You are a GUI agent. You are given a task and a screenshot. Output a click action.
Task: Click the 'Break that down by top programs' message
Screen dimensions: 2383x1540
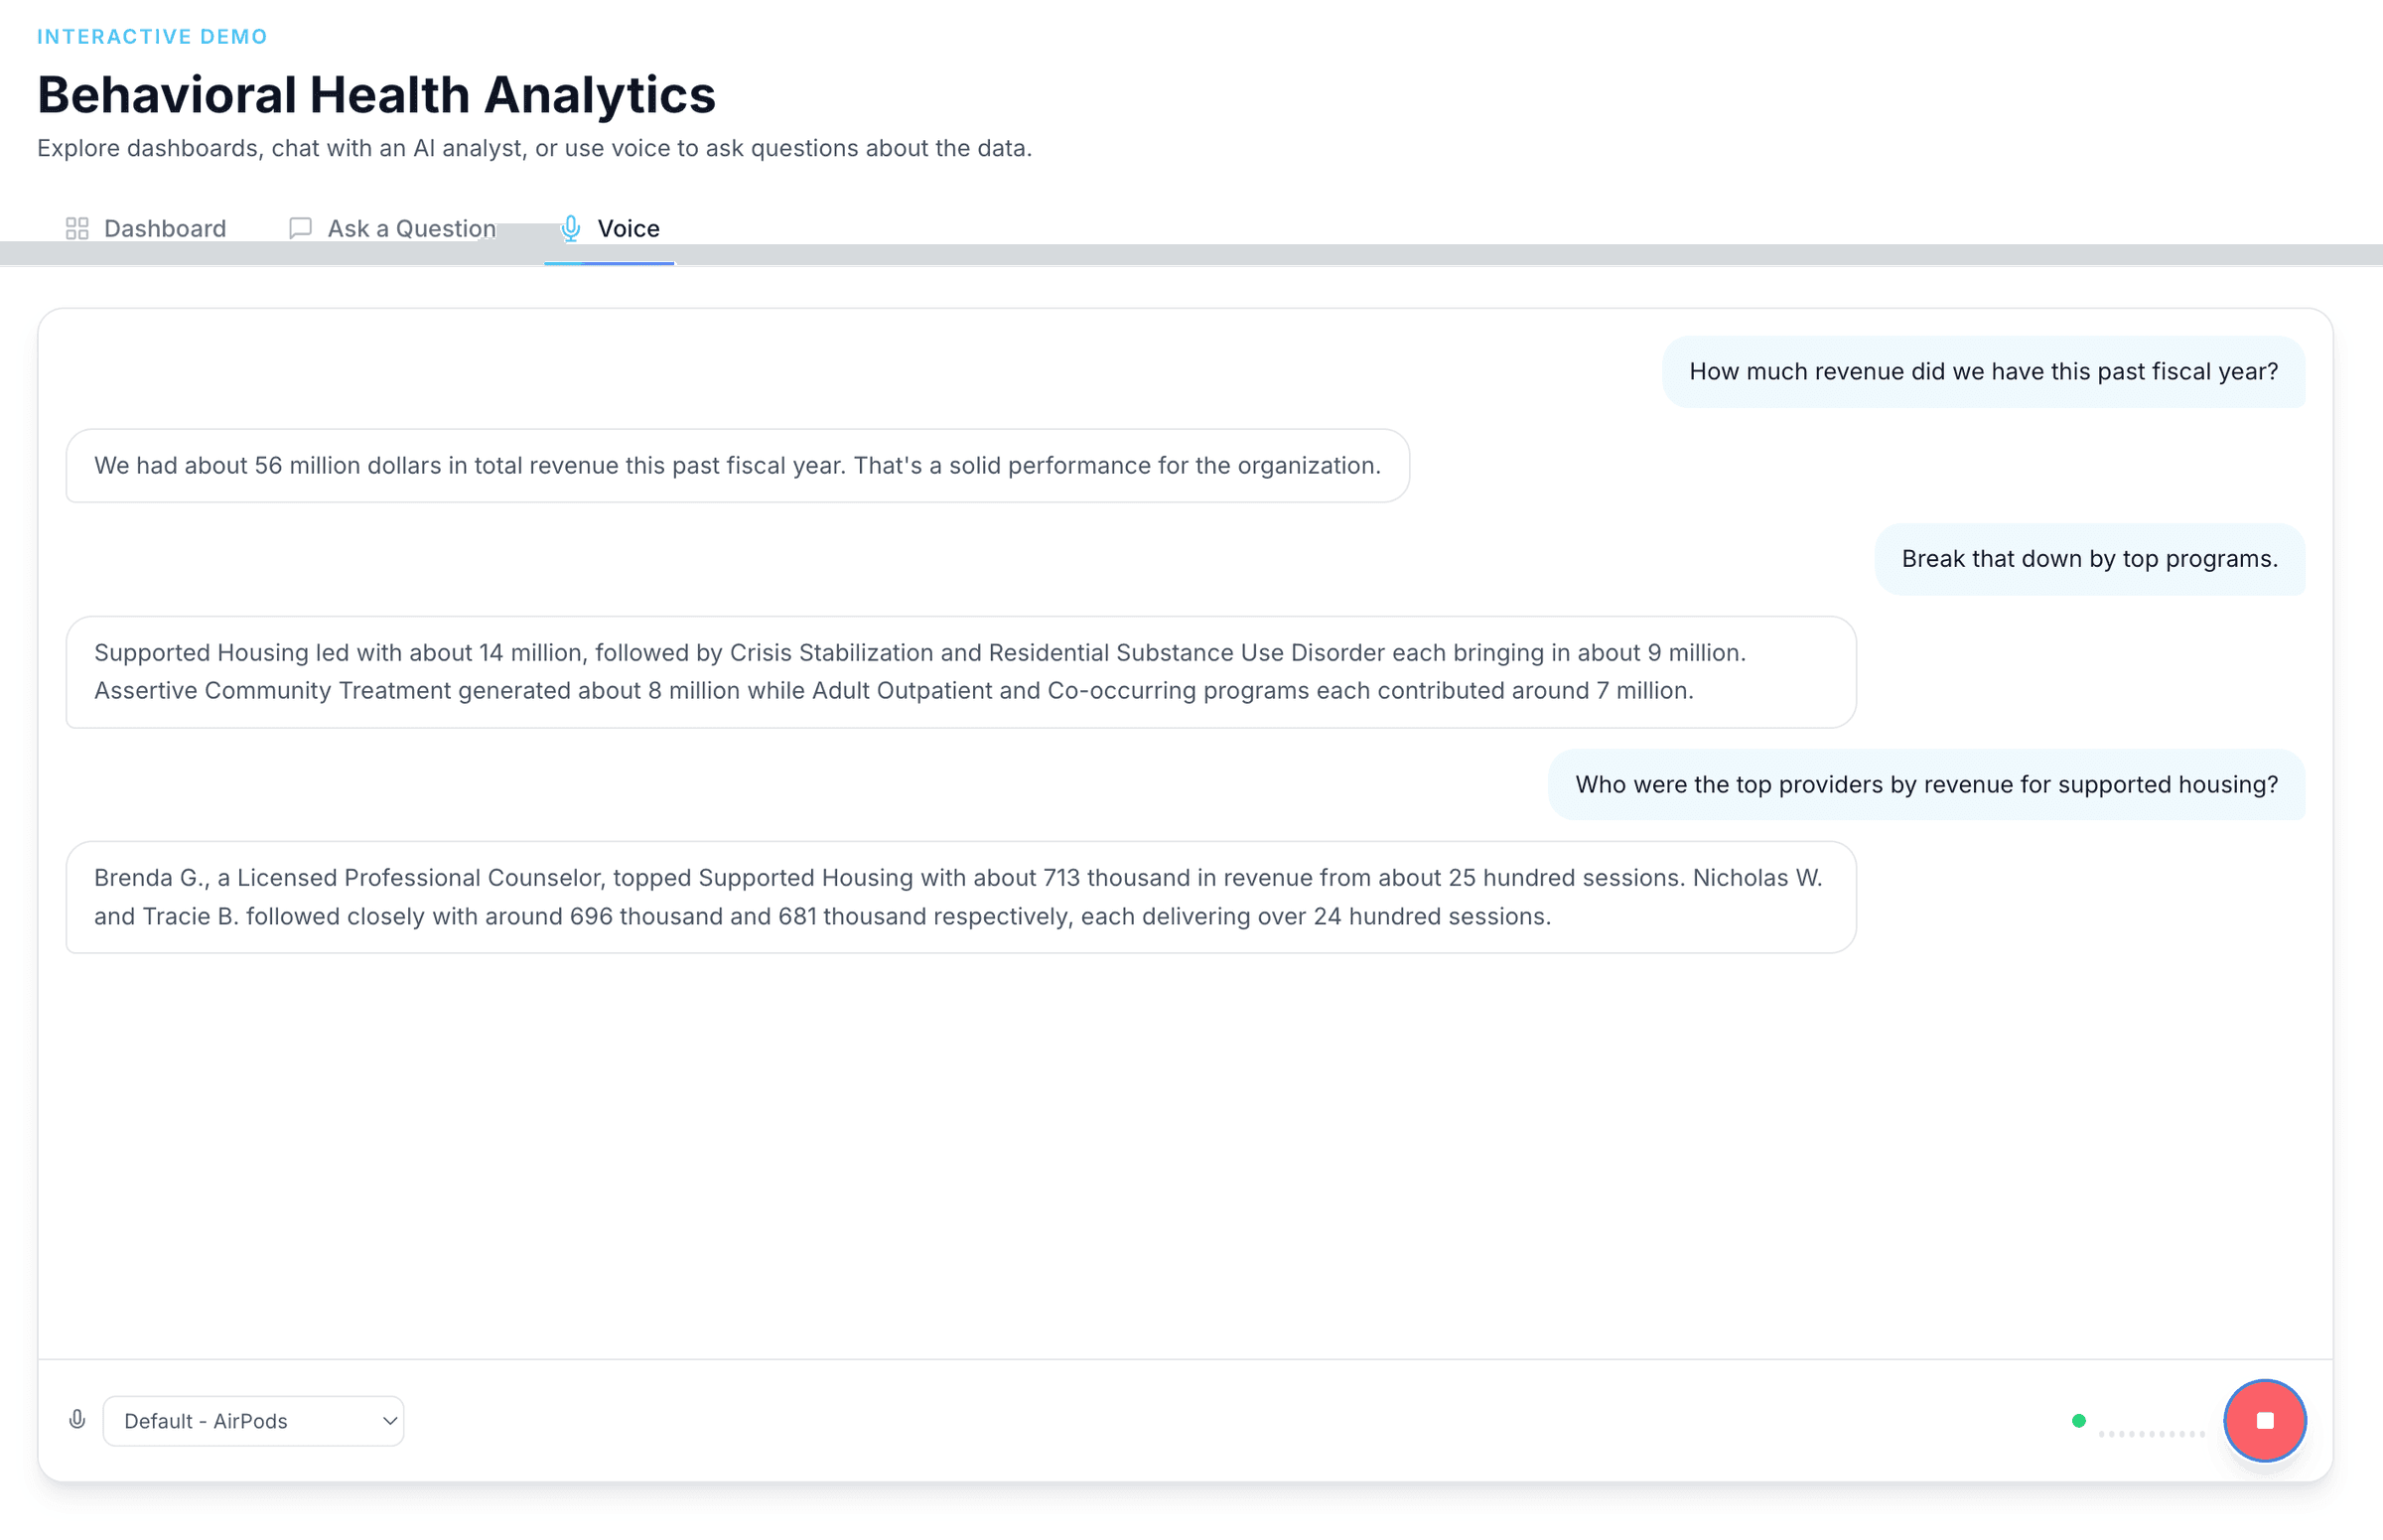click(x=2089, y=559)
